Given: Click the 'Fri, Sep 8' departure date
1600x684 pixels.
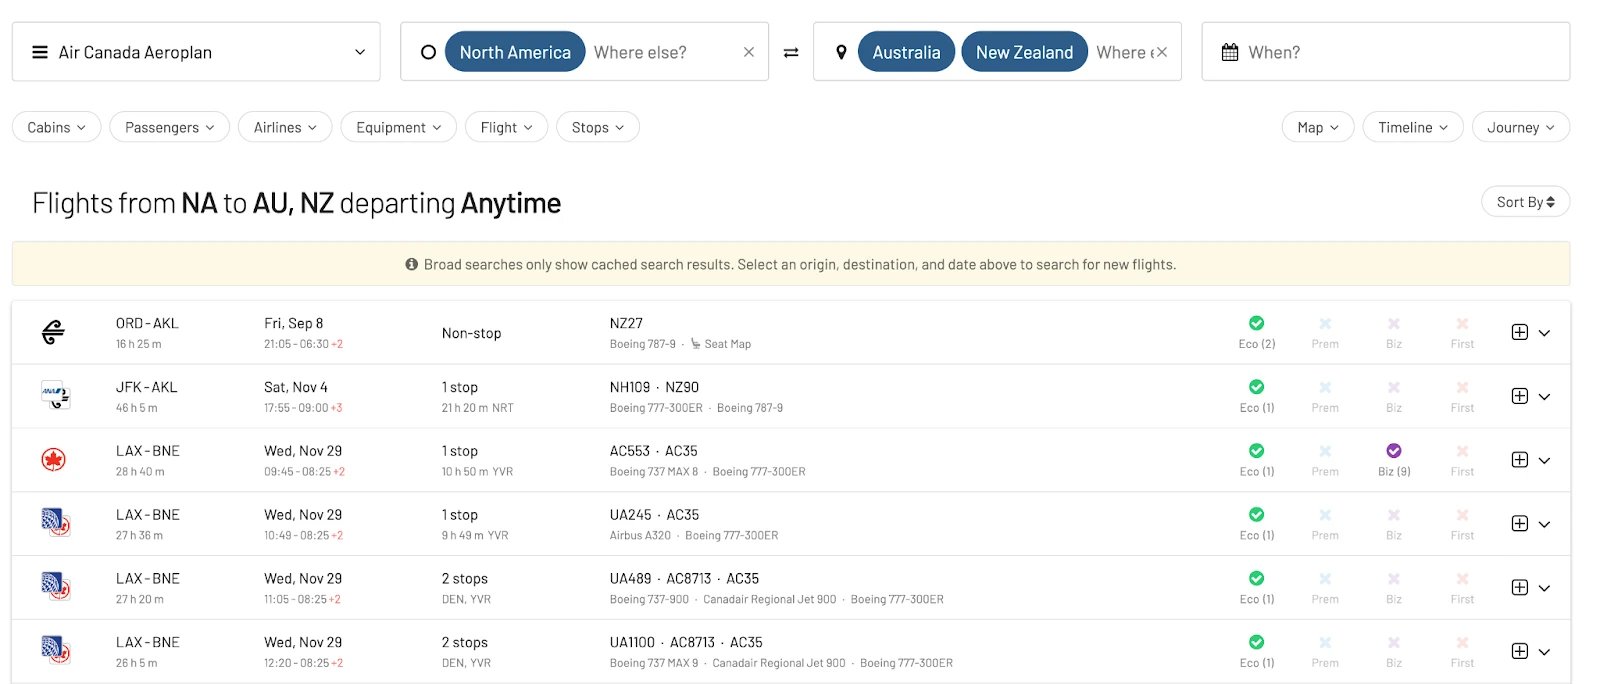Looking at the screenshot, I should [x=294, y=323].
